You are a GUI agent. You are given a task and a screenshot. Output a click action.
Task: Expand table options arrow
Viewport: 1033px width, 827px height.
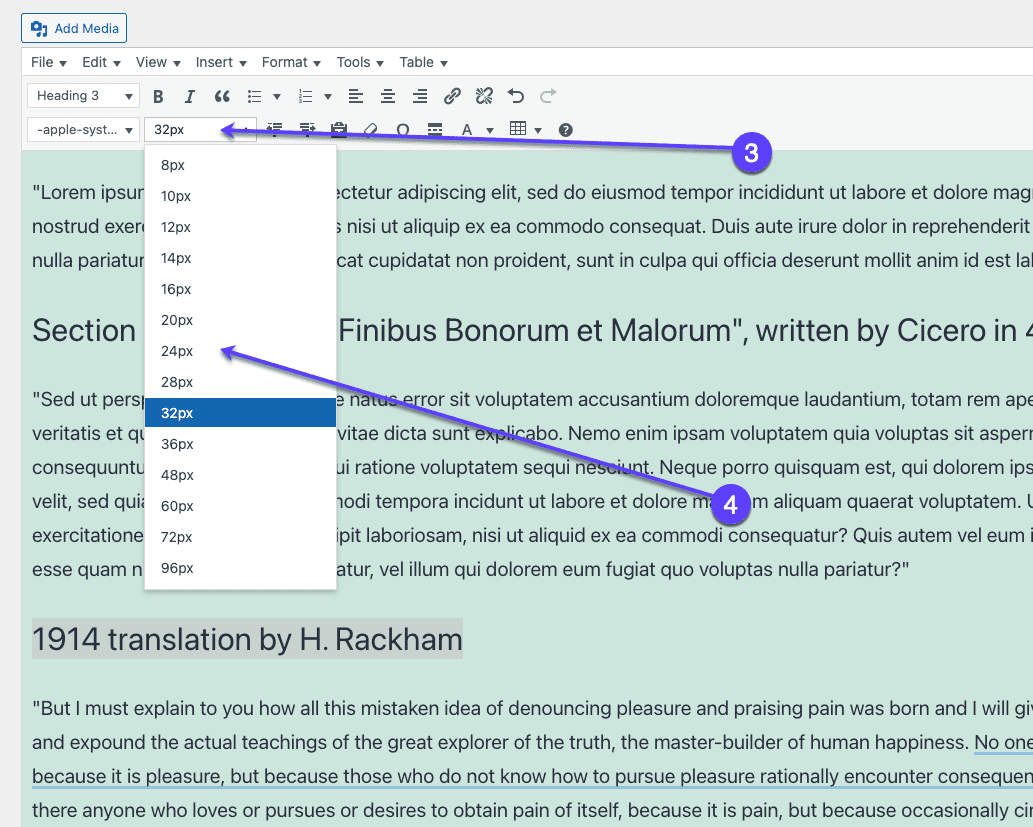[538, 130]
